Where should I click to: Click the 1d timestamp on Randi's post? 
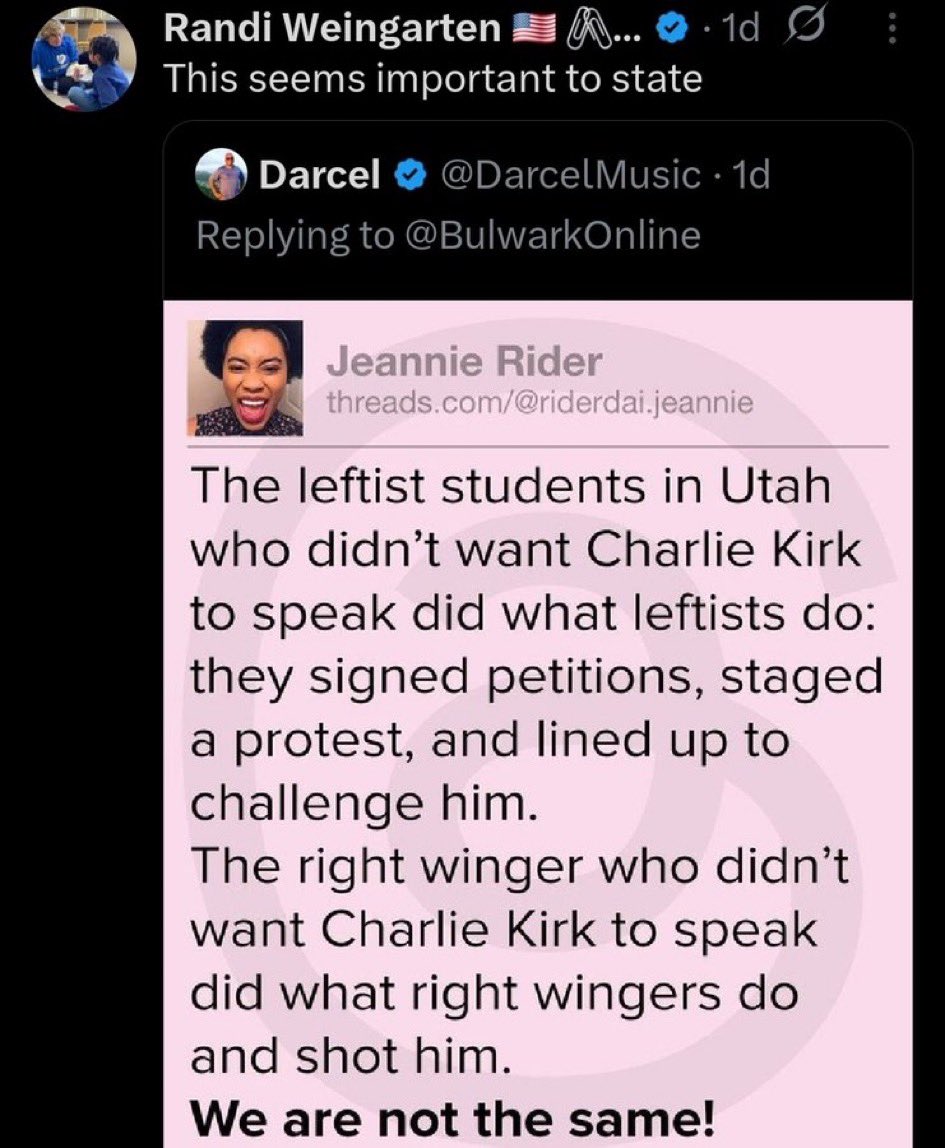click(740, 31)
